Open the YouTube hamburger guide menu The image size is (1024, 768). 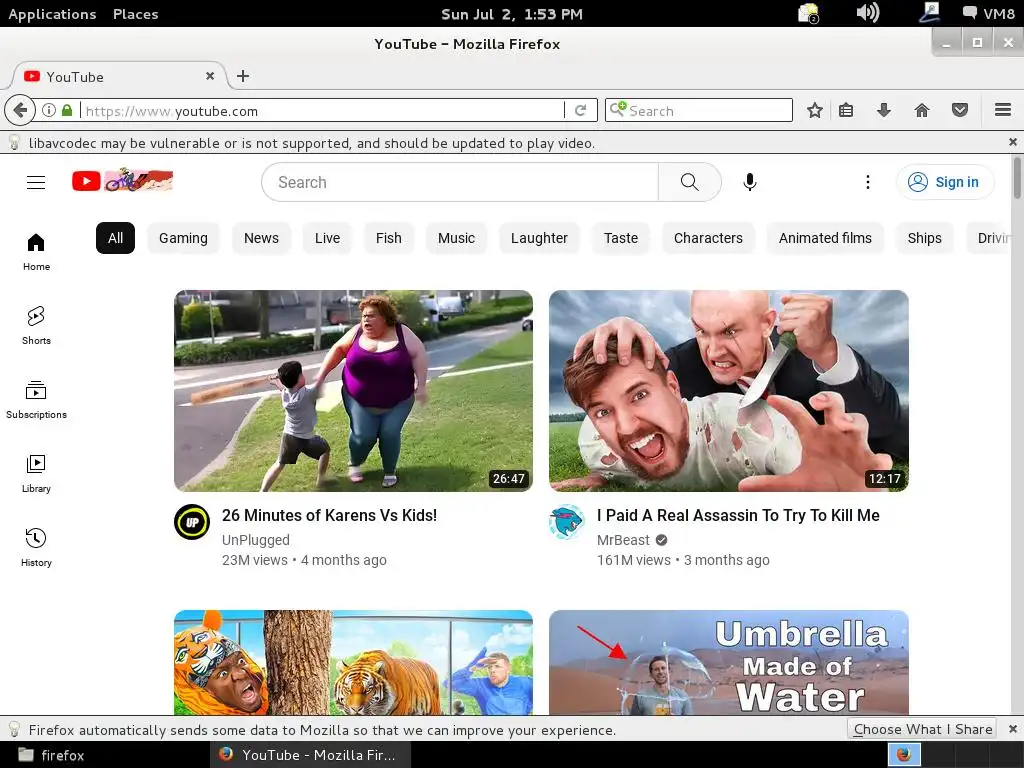36,182
